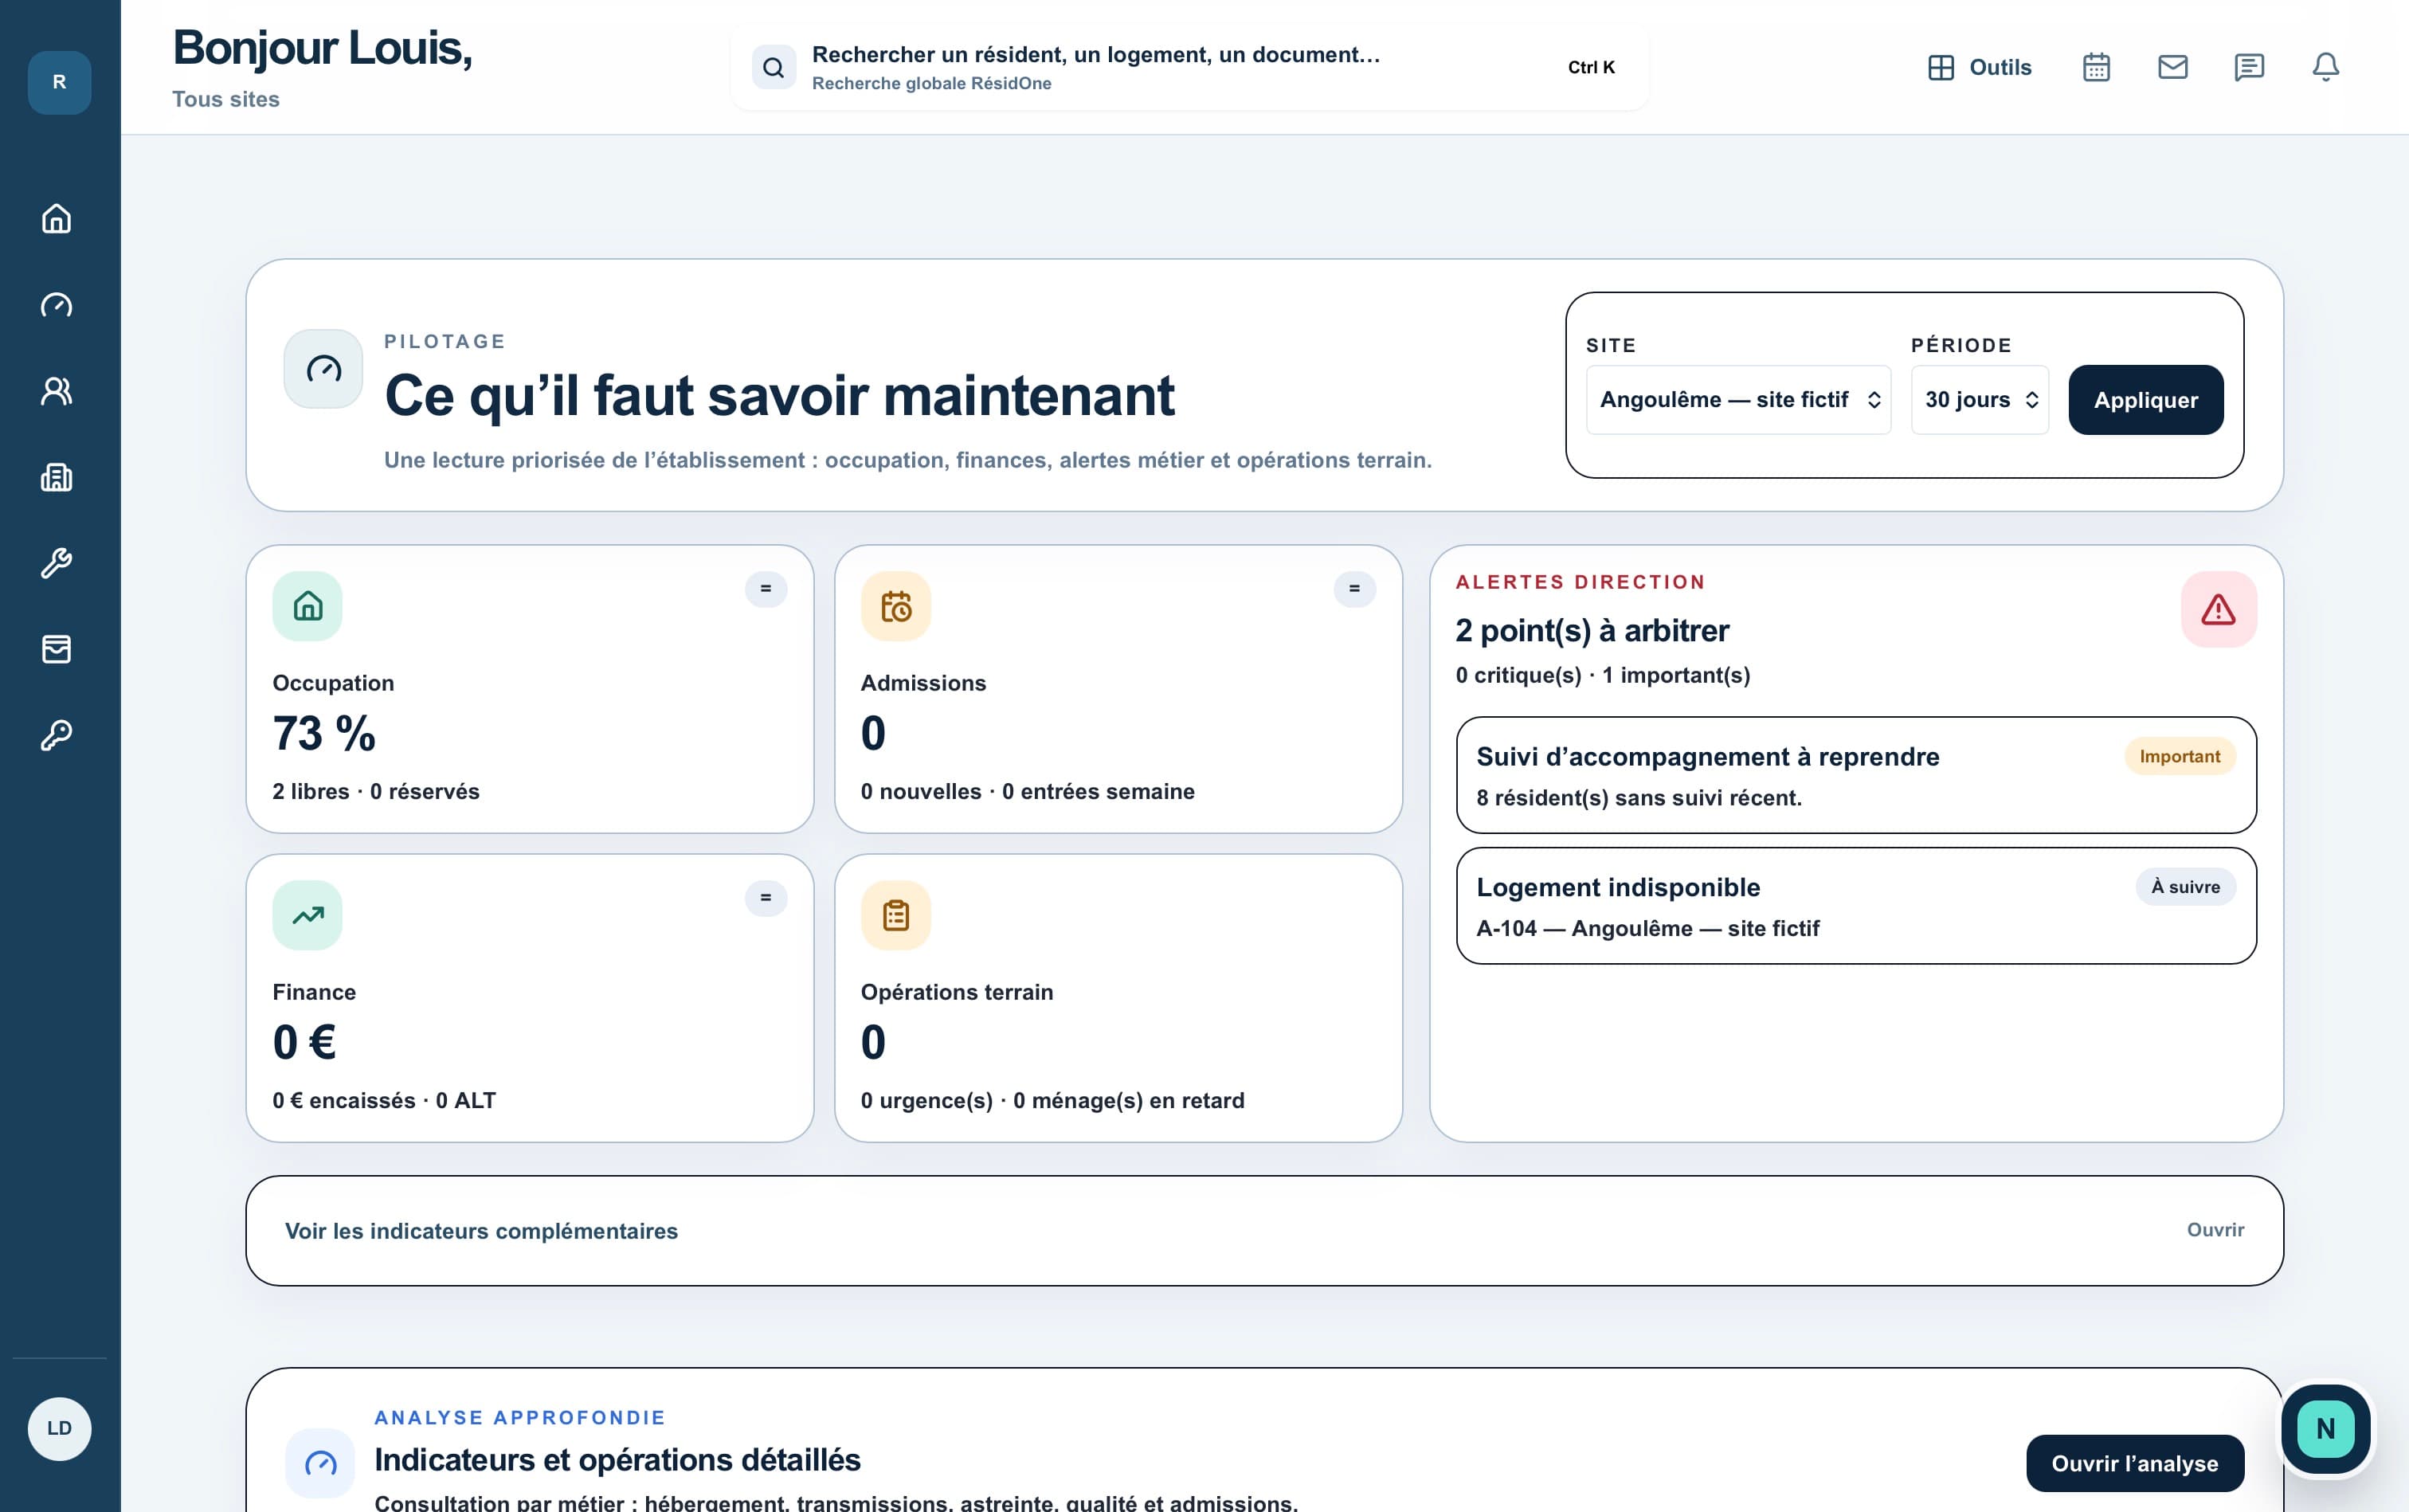
Task: Open the LD user avatar
Action: [60, 1428]
